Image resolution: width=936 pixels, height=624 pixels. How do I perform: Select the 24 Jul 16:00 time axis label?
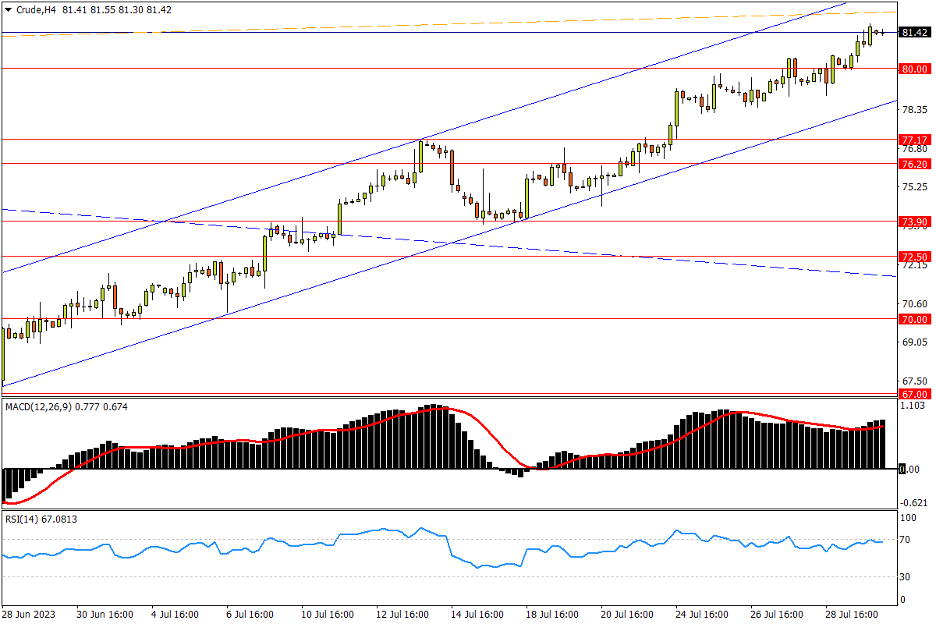pyautogui.click(x=700, y=614)
